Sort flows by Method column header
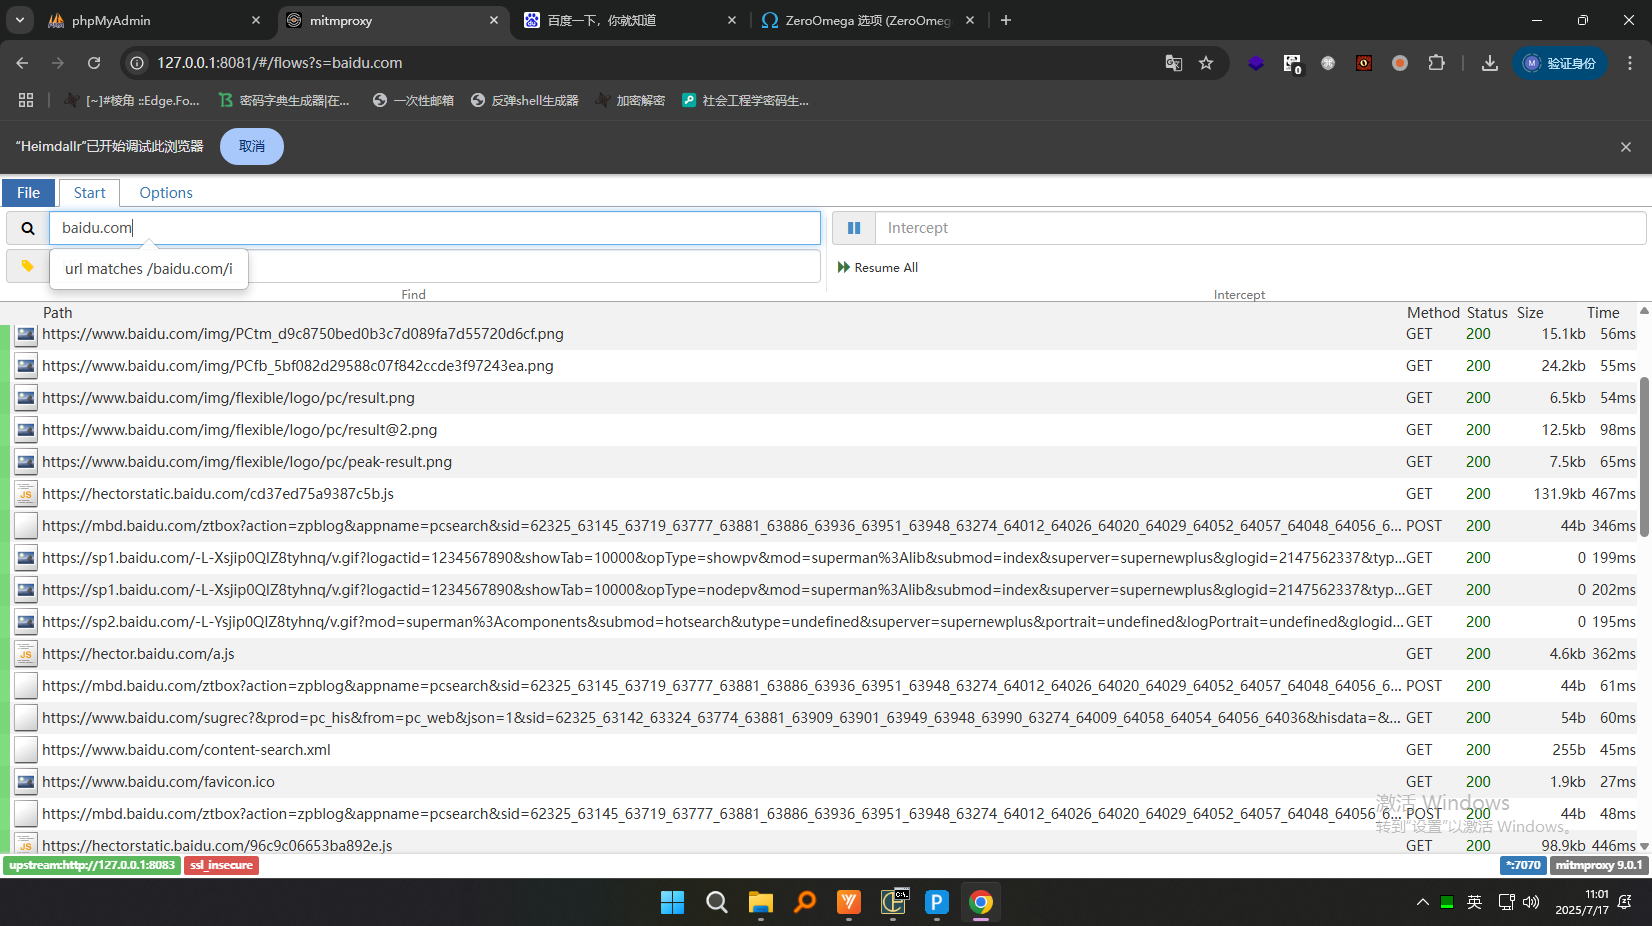 pyautogui.click(x=1433, y=312)
